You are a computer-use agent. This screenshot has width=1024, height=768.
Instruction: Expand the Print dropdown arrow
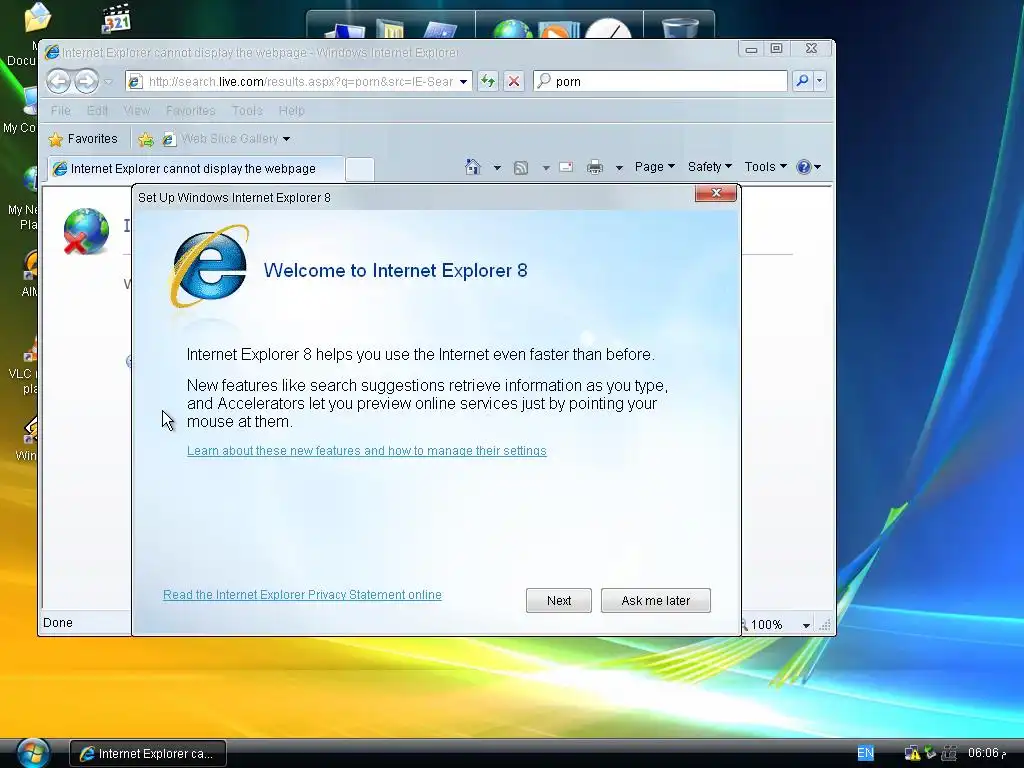pyautogui.click(x=619, y=168)
